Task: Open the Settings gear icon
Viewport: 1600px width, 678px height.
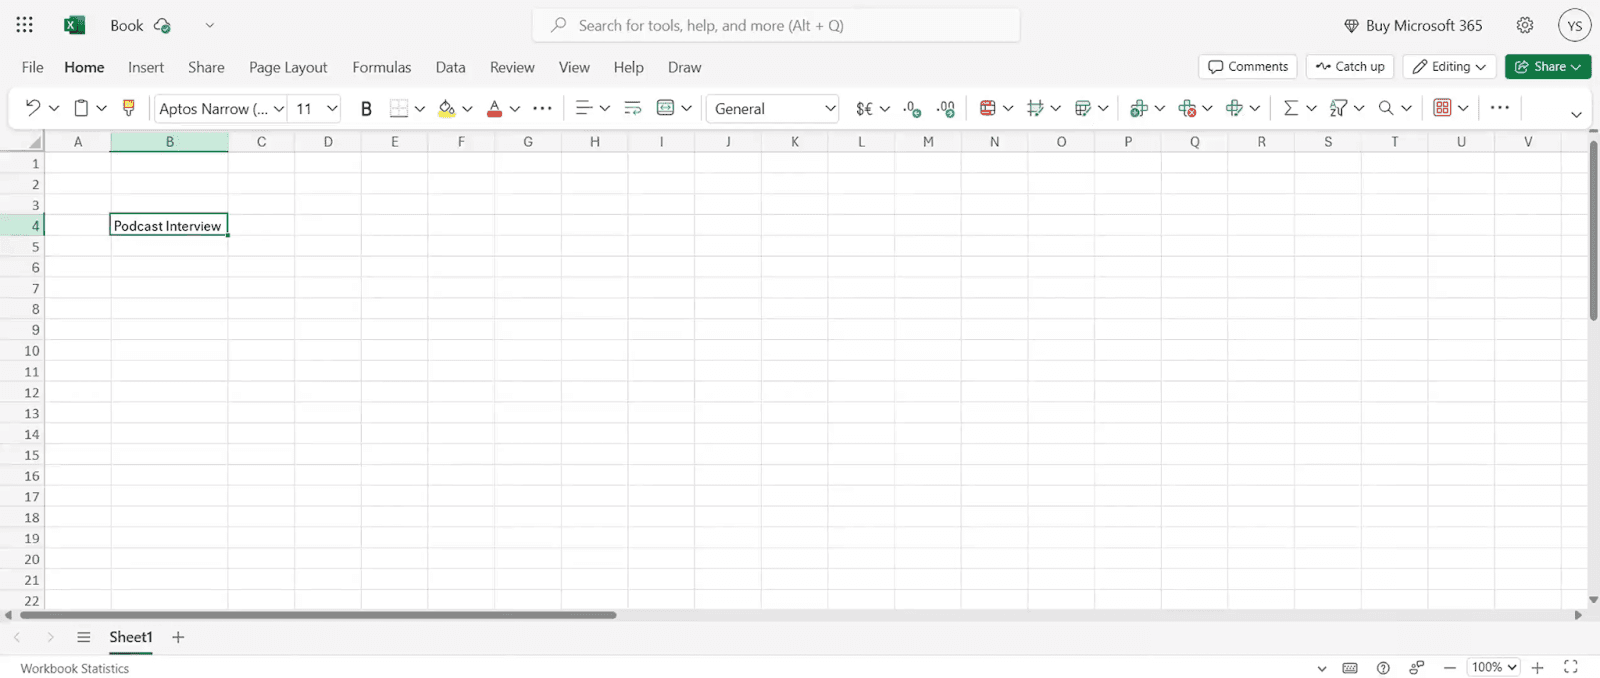Action: pyautogui.click(x=1525, y=26)
